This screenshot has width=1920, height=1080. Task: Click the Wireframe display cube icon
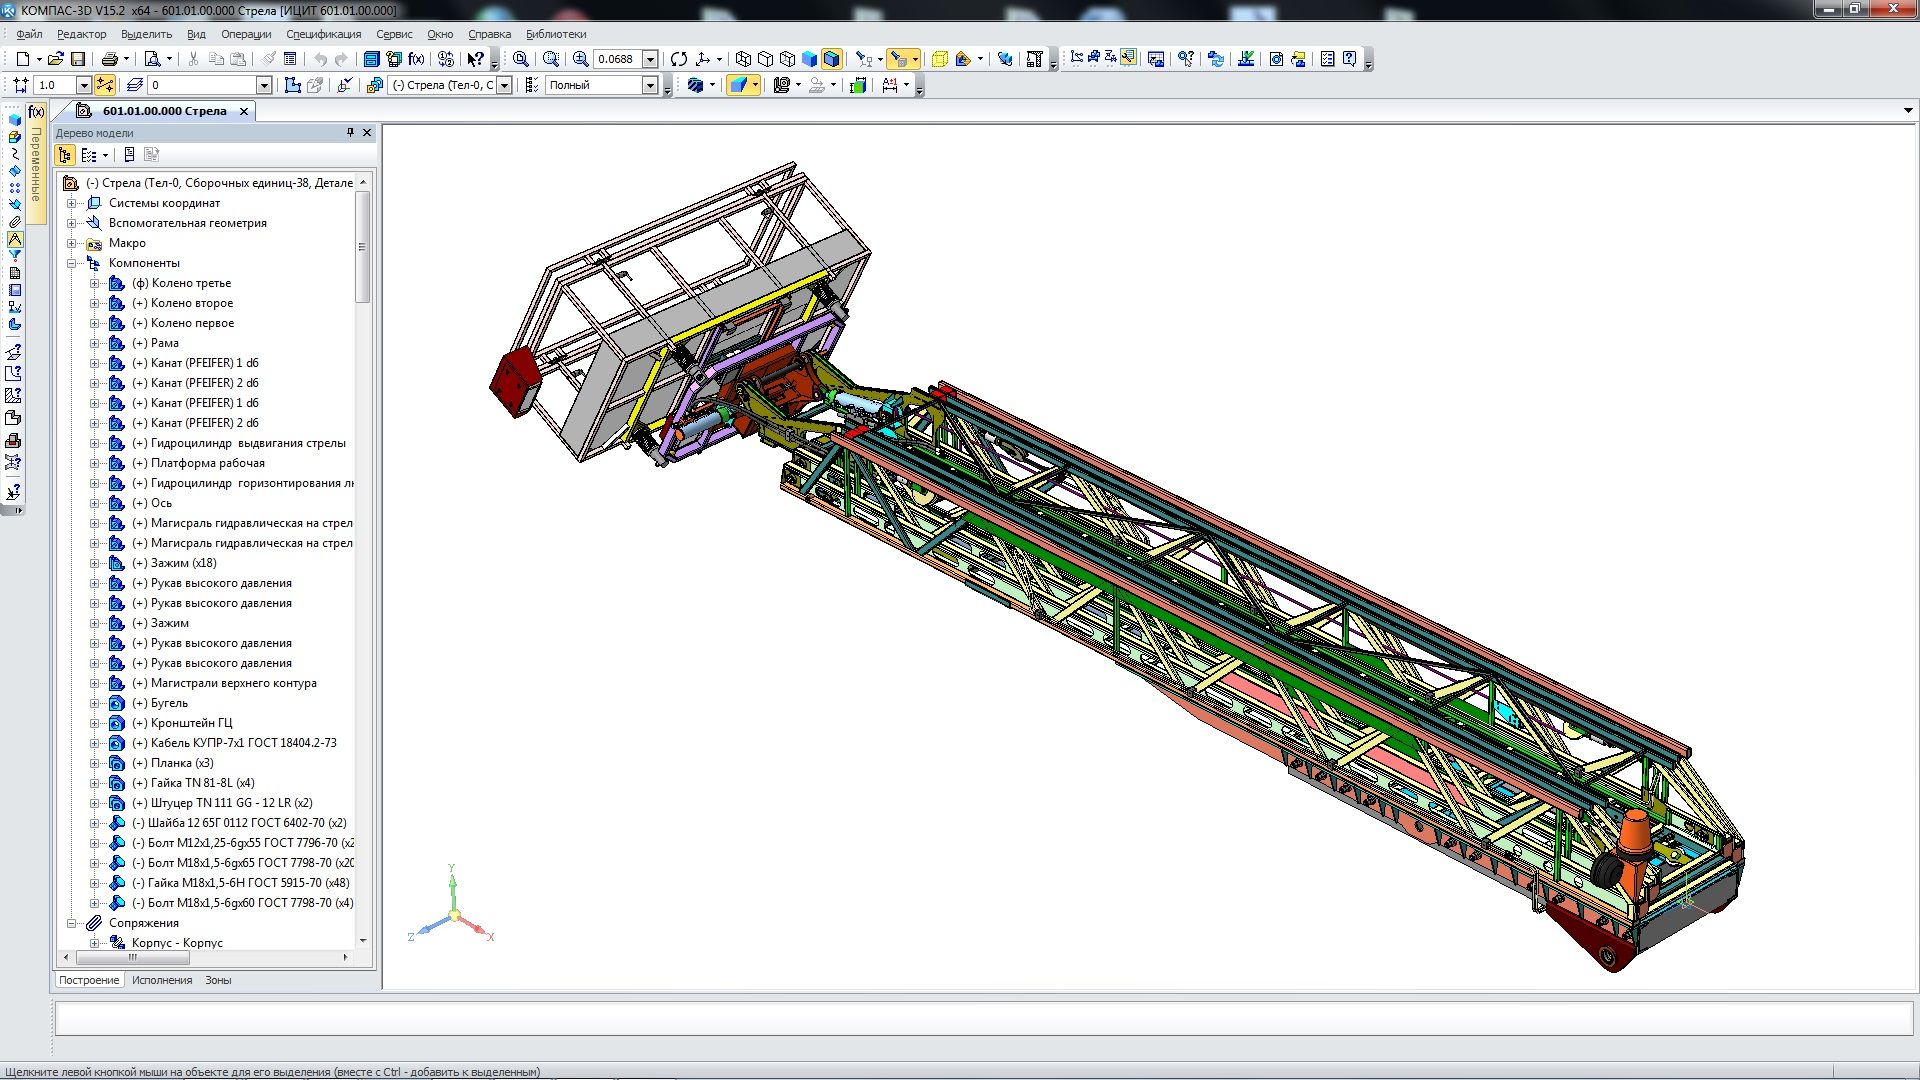click(743, 59)
